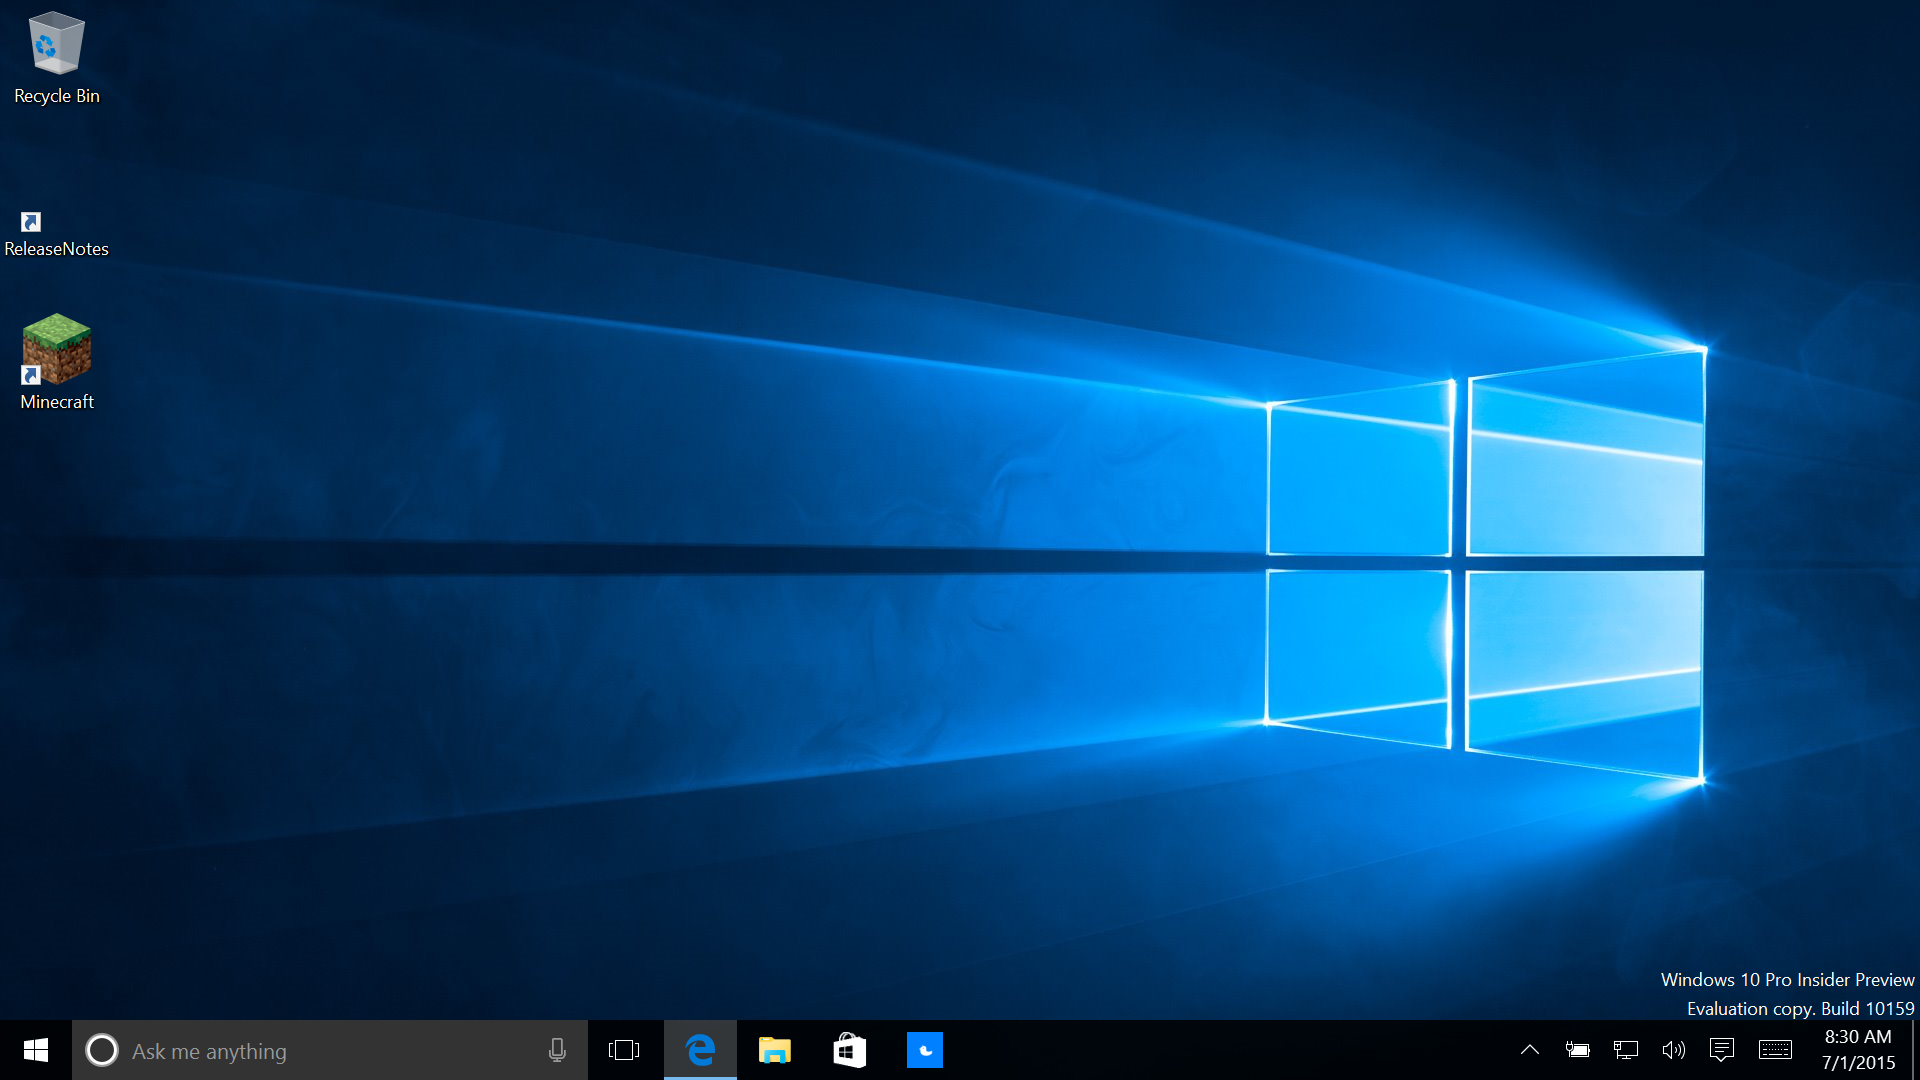Open the clock and calendar flyout
The width and height of the screenshot is (1920, 1080).
1858,1050
